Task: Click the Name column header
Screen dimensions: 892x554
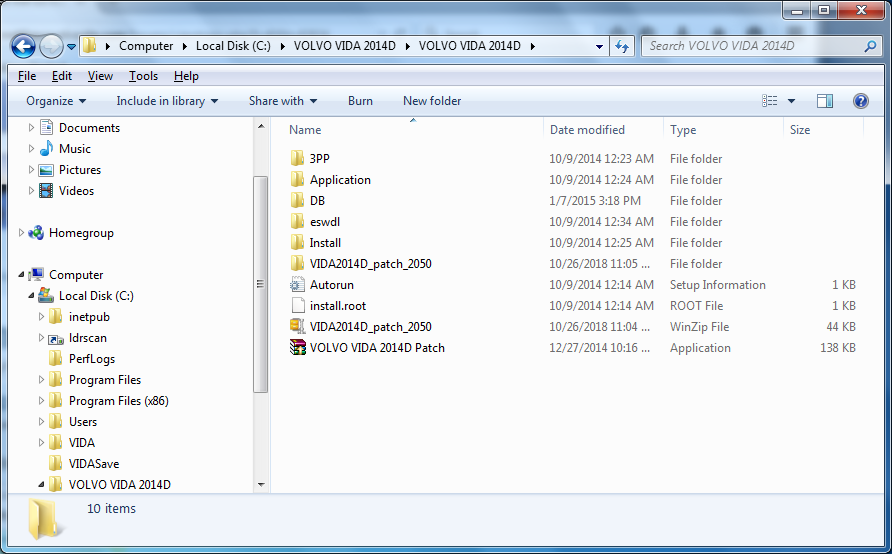Action: (x=305, y=130)
